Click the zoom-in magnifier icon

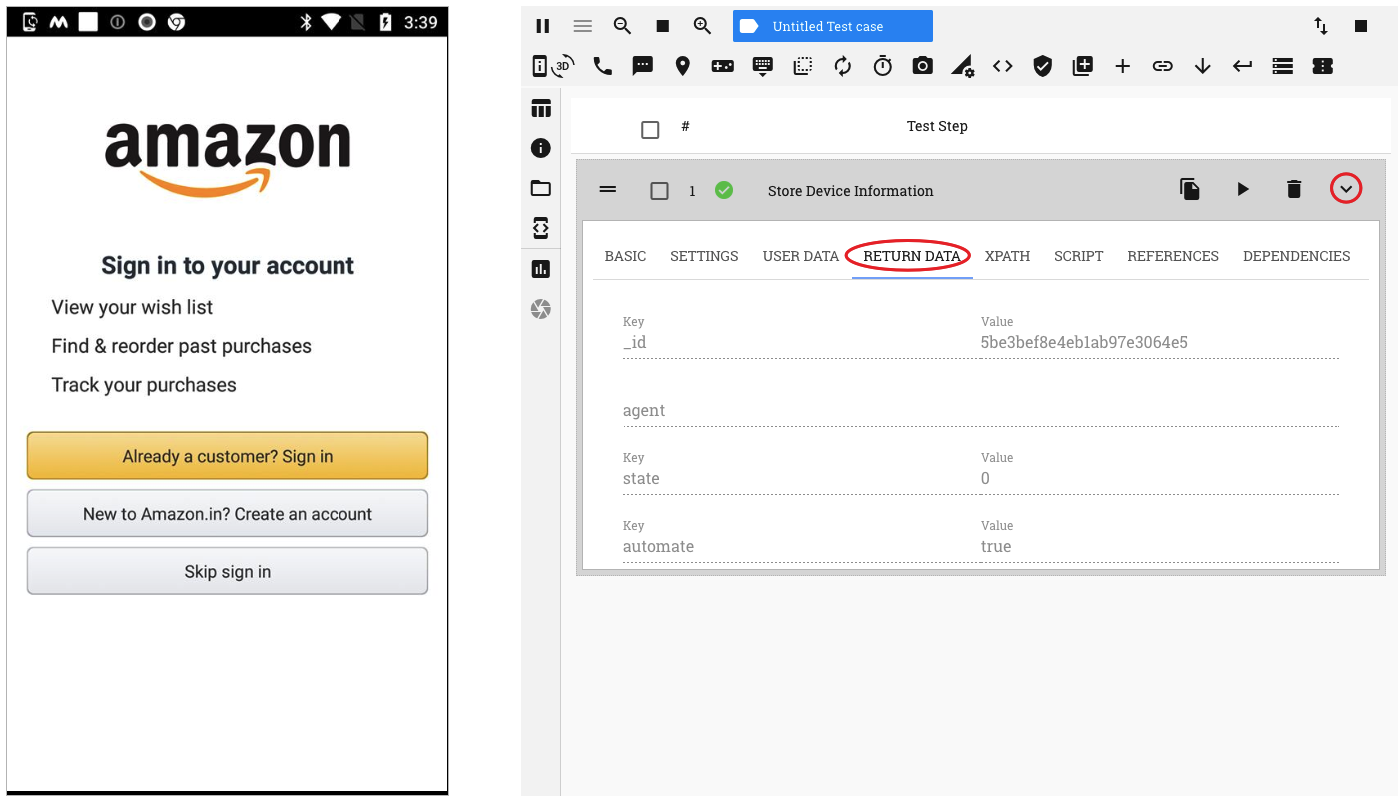702,26
